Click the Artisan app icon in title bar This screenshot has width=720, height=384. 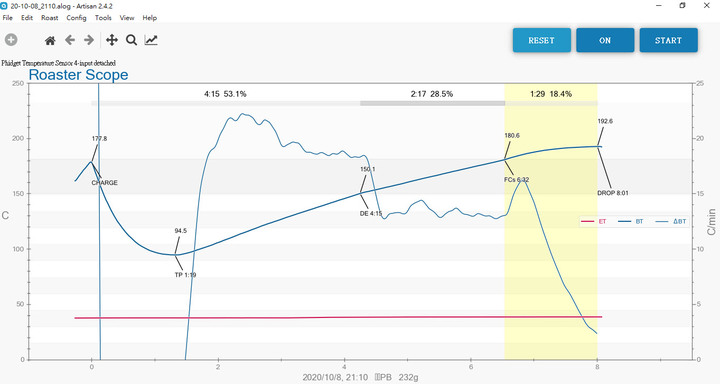(x=4, y=6)
